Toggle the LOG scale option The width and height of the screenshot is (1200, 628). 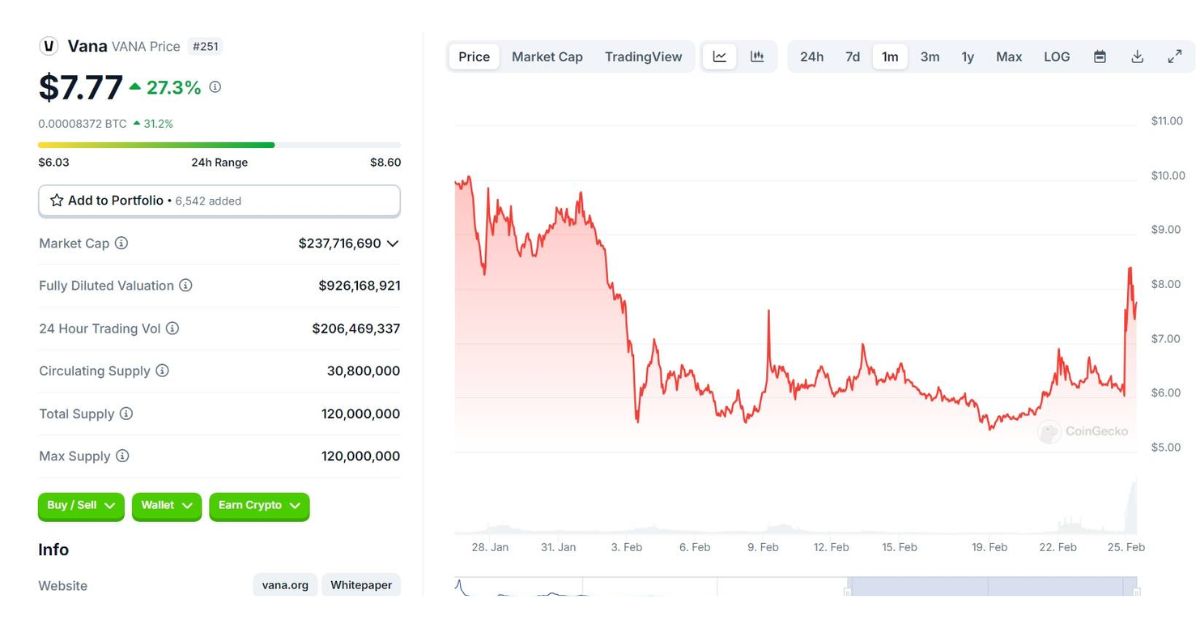tap(1057, 57)
